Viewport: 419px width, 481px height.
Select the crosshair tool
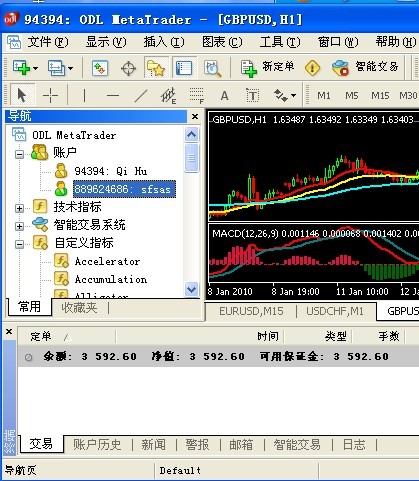(x=50, y=96)
